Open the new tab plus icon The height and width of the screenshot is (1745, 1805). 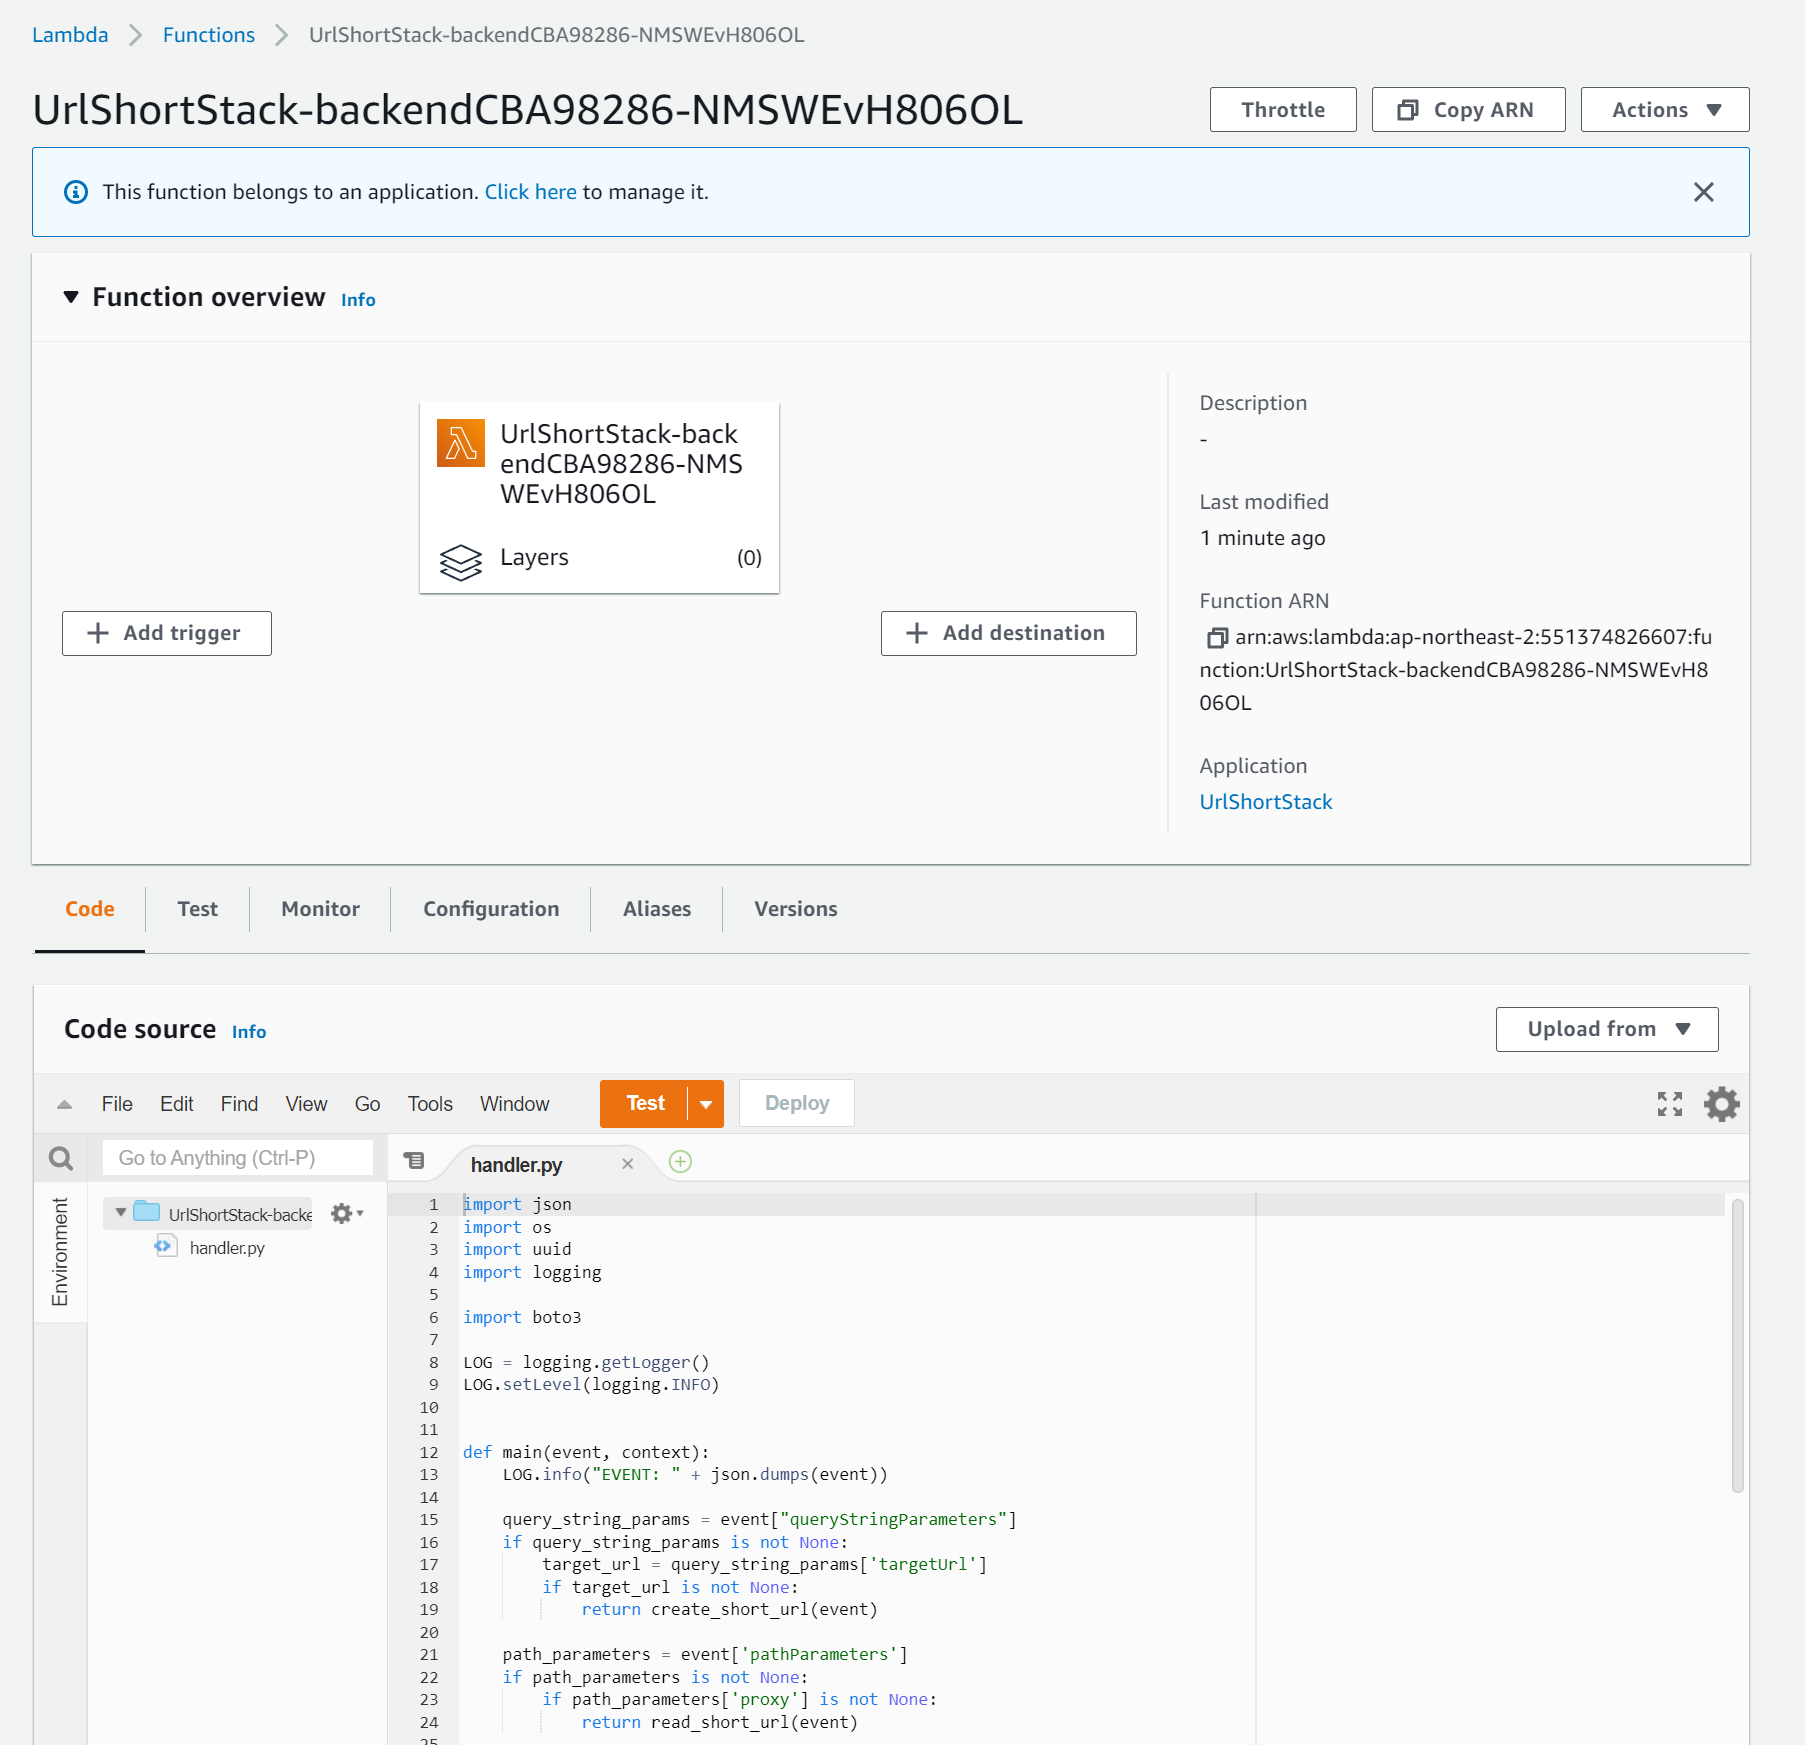pos(681,1161)
